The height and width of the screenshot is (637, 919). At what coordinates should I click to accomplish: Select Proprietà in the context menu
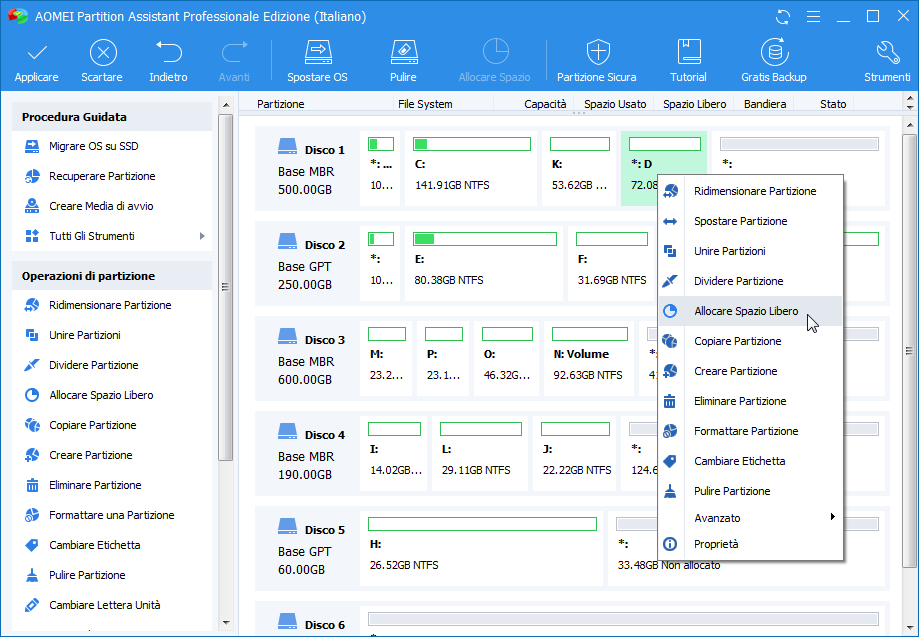coord(716,544)
